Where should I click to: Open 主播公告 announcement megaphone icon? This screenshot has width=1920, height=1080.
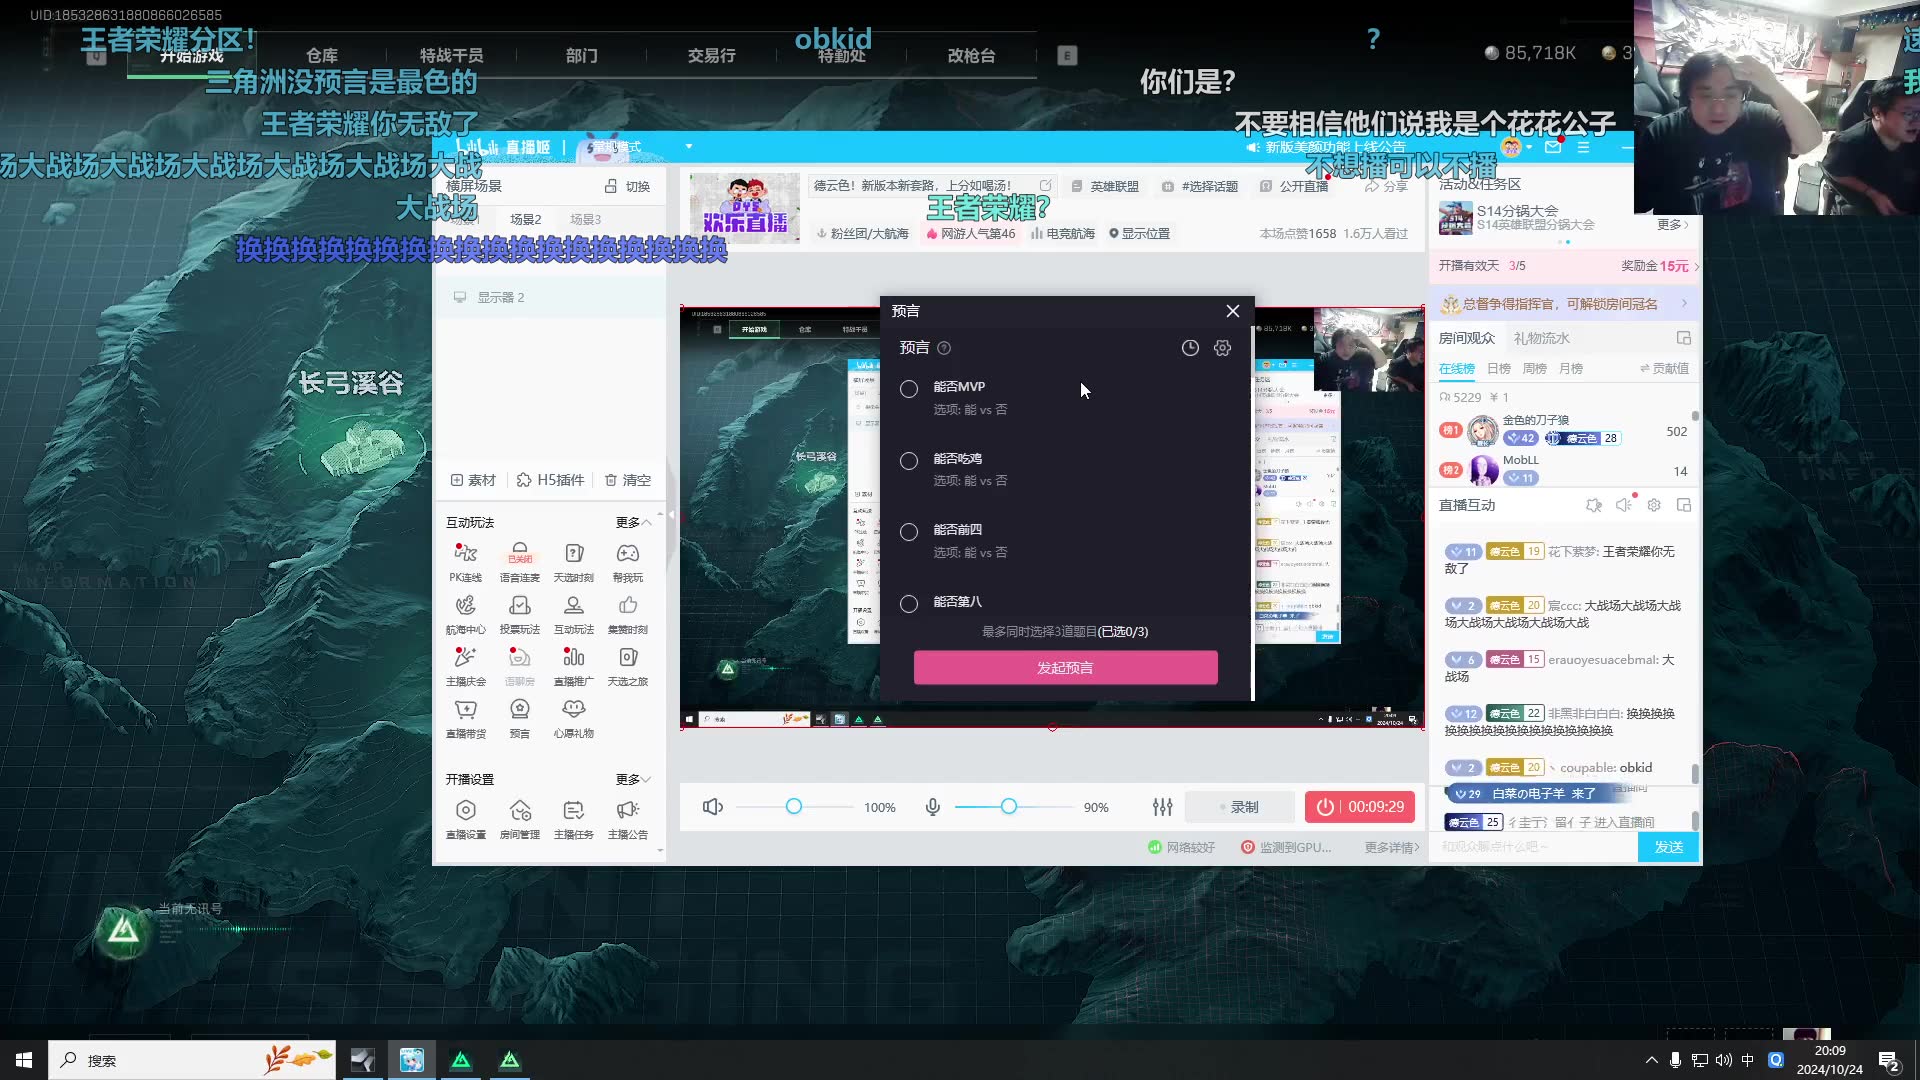(628, 818)
